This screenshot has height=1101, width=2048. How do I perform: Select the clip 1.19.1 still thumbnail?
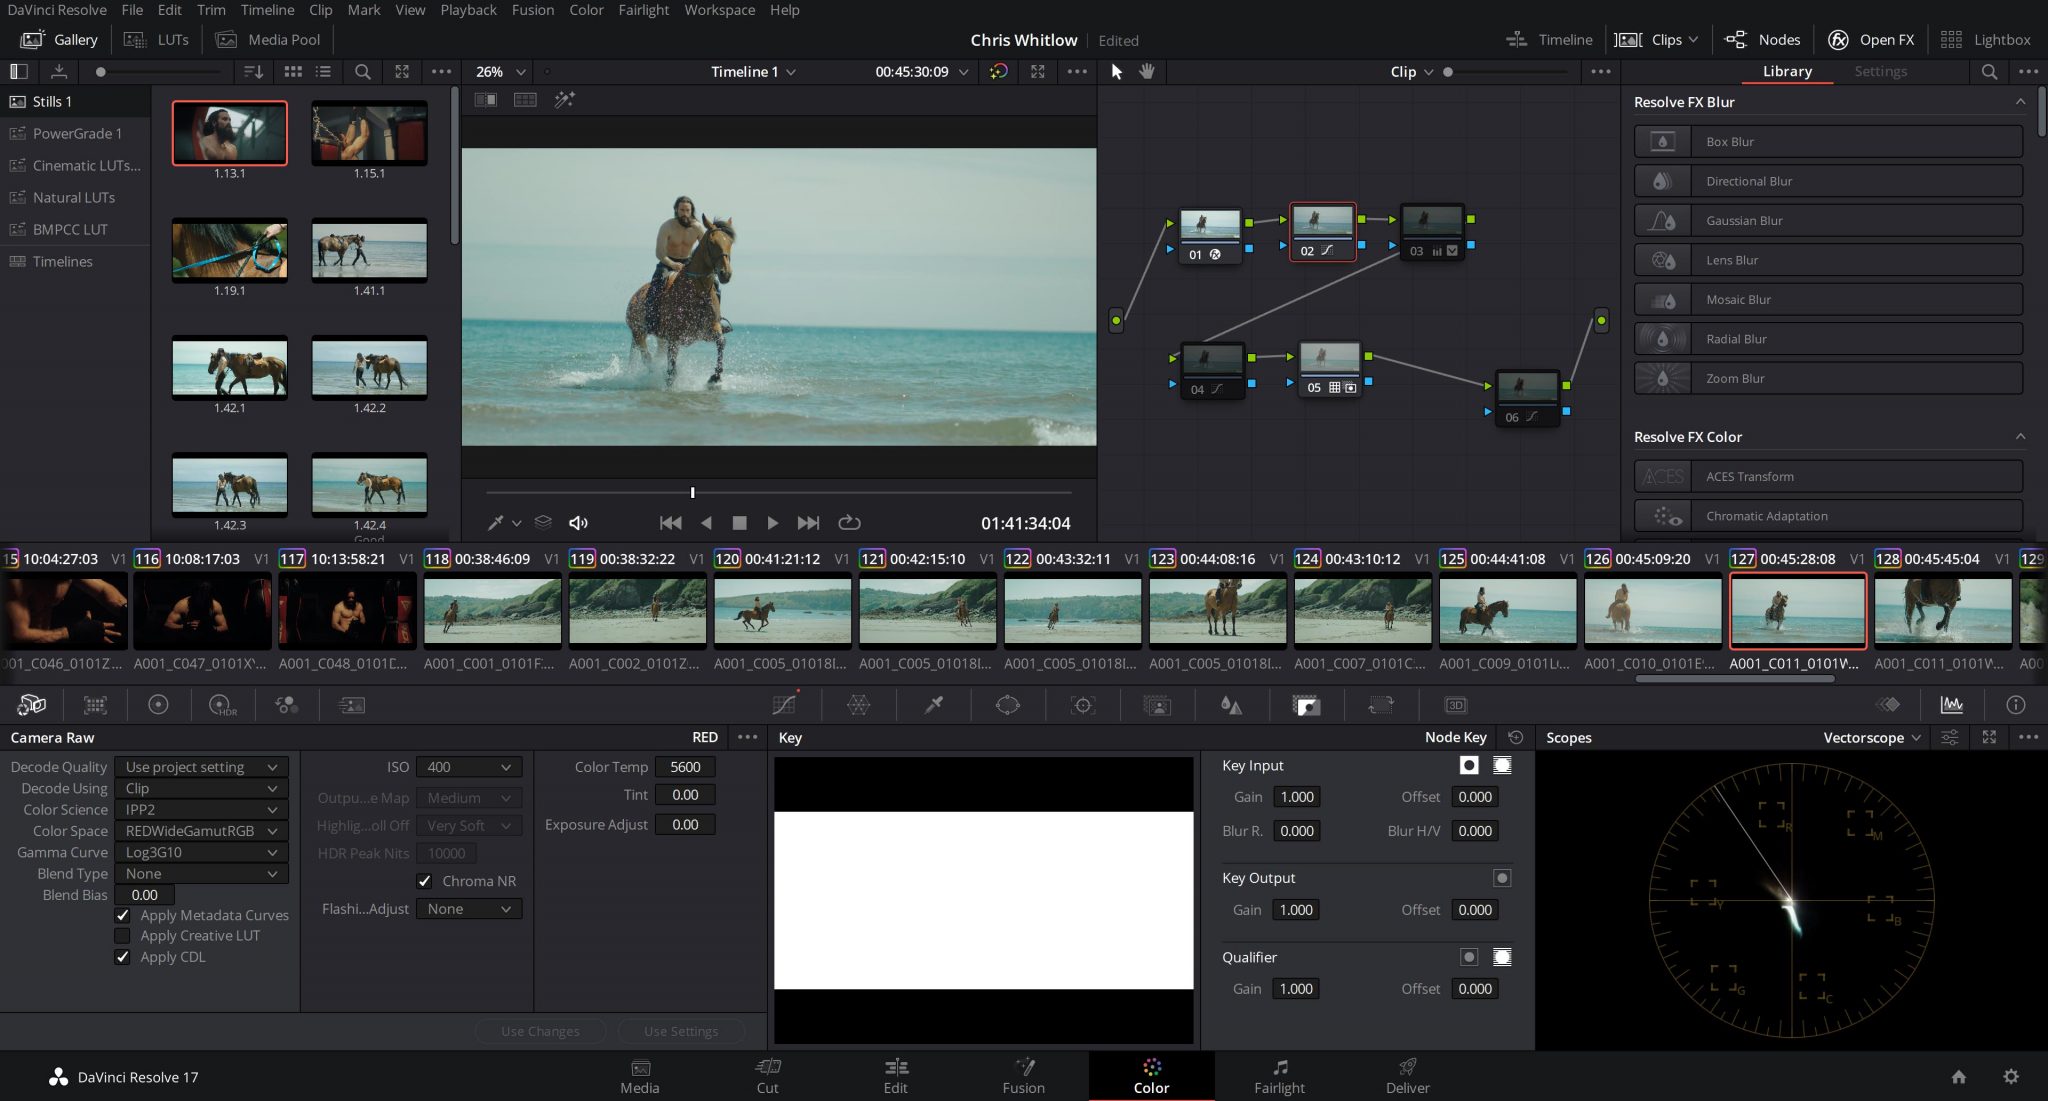pos(229,250)
